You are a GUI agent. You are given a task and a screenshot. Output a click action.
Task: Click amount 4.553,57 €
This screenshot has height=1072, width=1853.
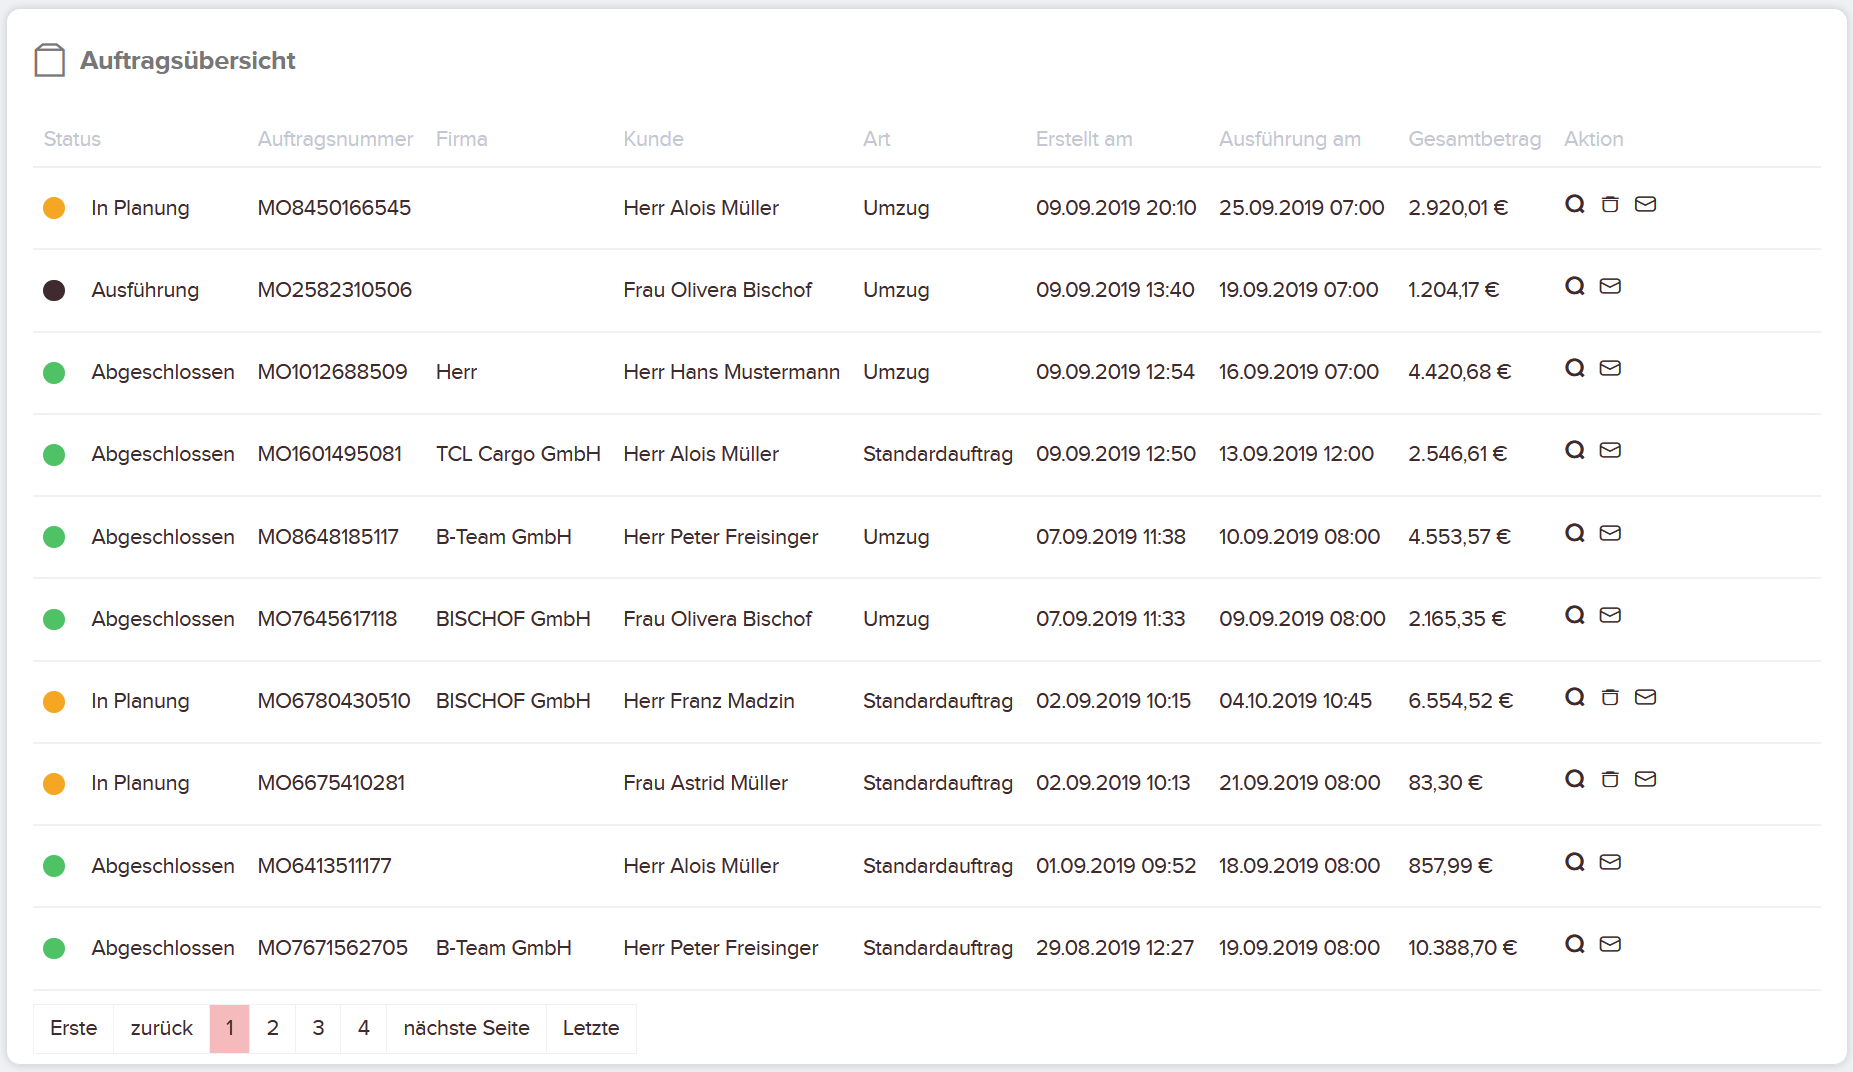pos(1460,537)
